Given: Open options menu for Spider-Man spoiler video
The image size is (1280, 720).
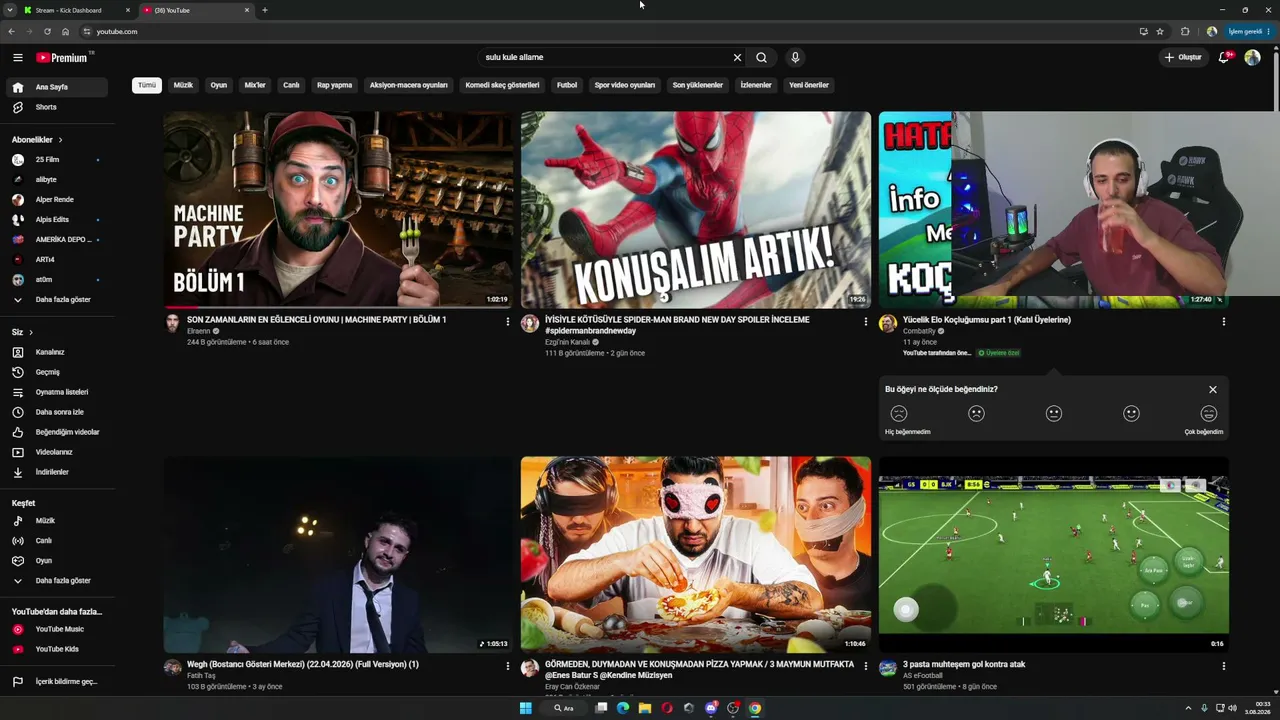Looking at the screenshot, I should tap(866, 322).
